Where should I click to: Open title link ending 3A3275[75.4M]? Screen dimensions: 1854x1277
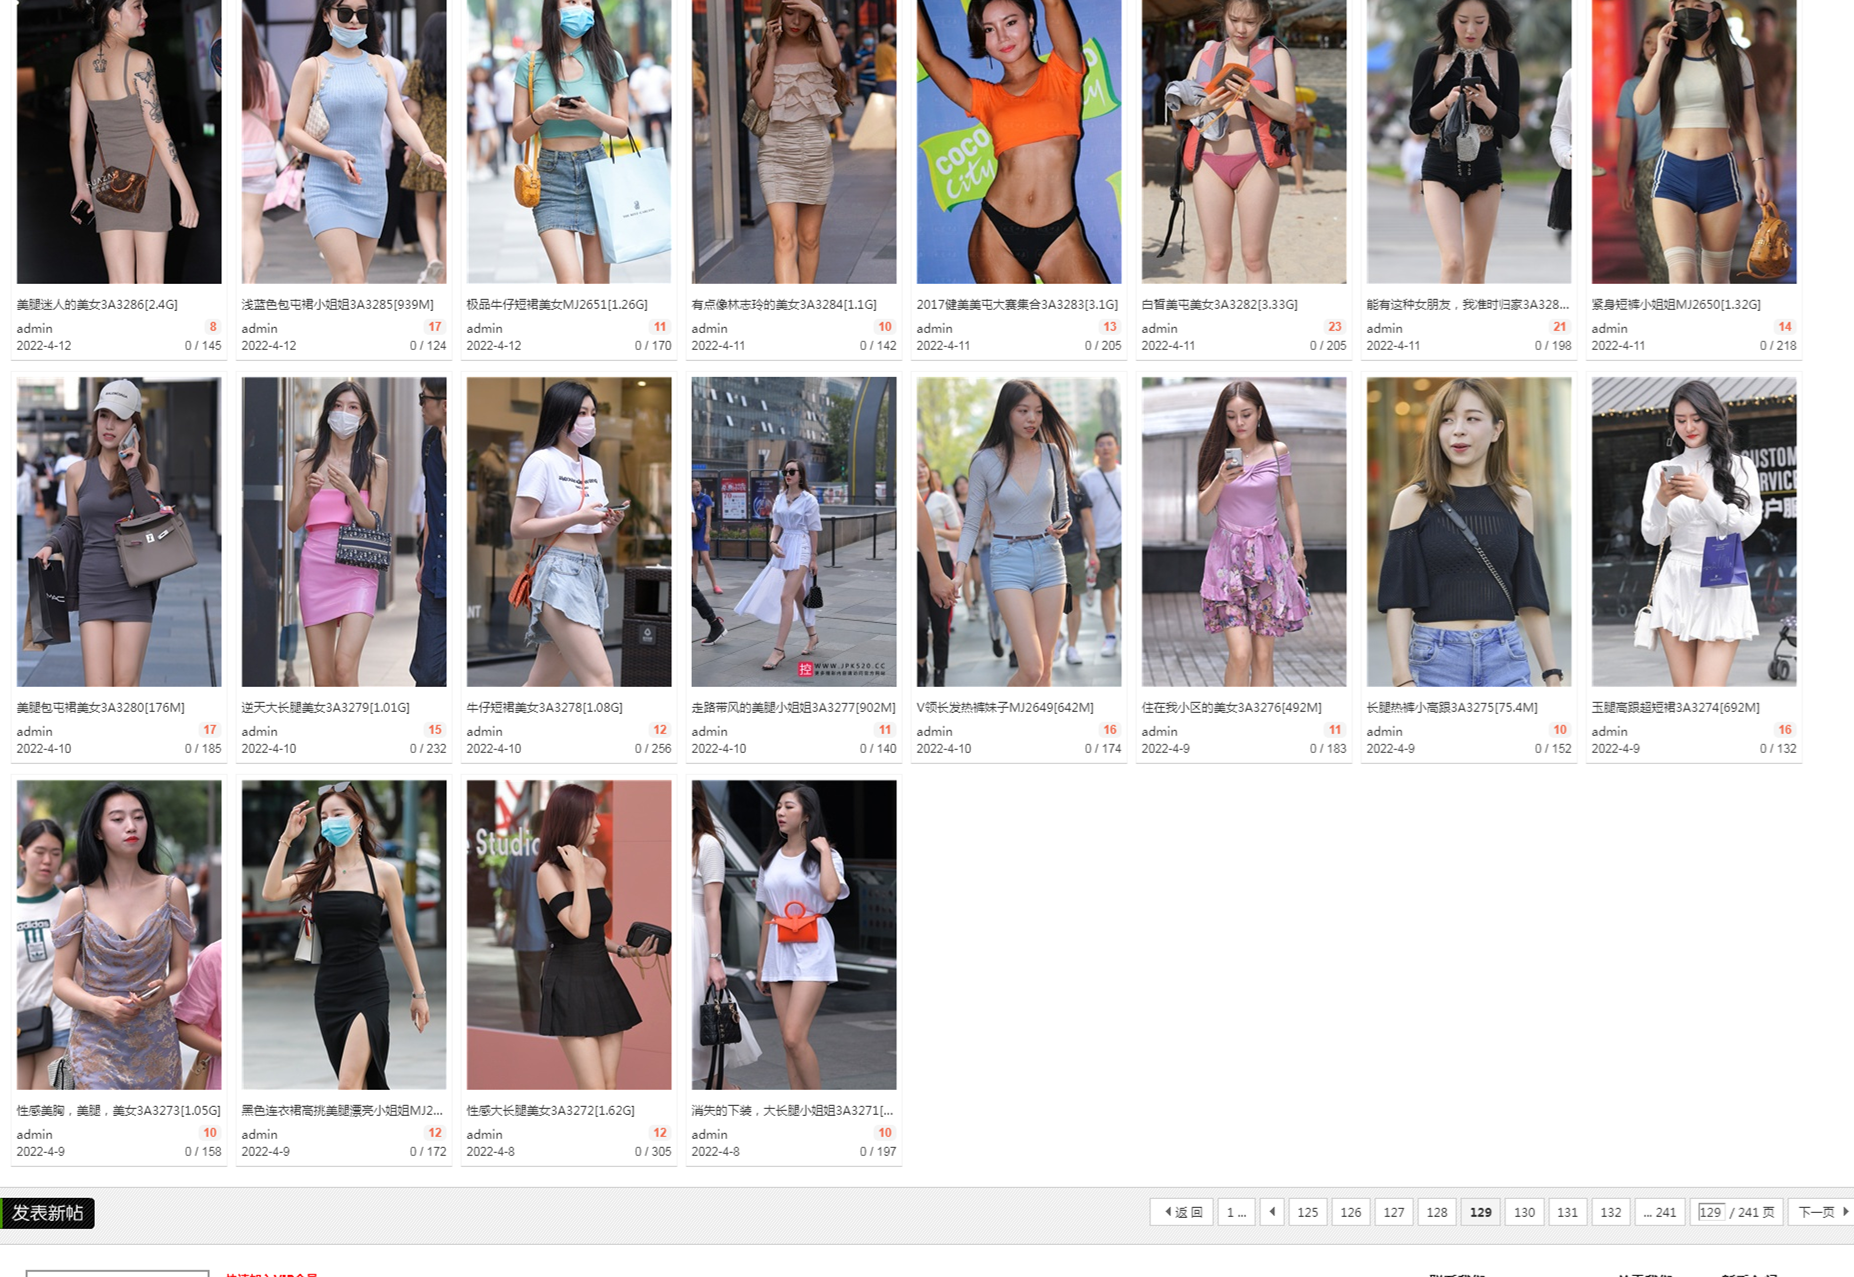coord(1452,707)
